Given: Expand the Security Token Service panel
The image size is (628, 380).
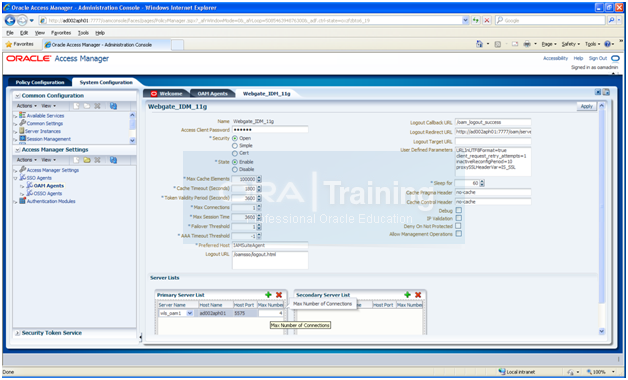Looking at the screenshot, I should pyautogui.click(x=17, y=333).
